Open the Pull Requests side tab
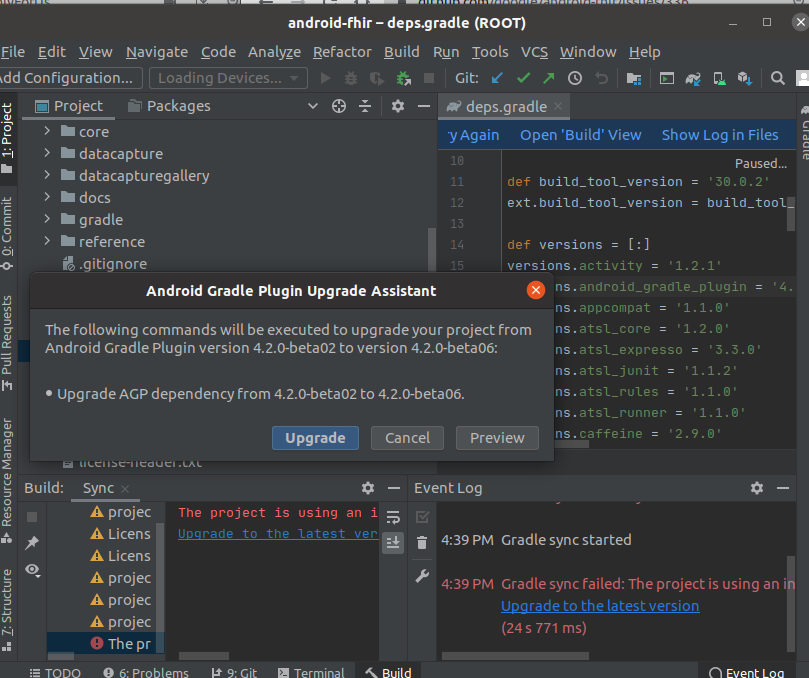Screen dimensions: 809x678 click(7, 343)
